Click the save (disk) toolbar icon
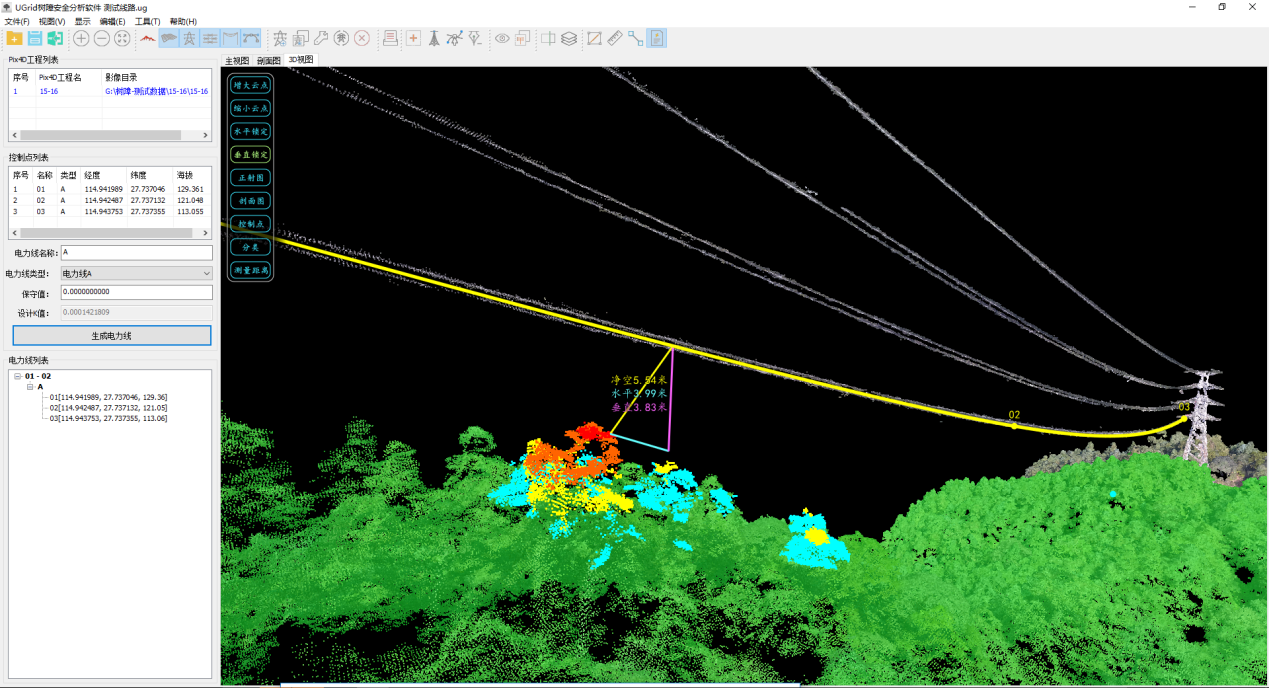The image size is (1269, 688). click(x=35, y=38)
